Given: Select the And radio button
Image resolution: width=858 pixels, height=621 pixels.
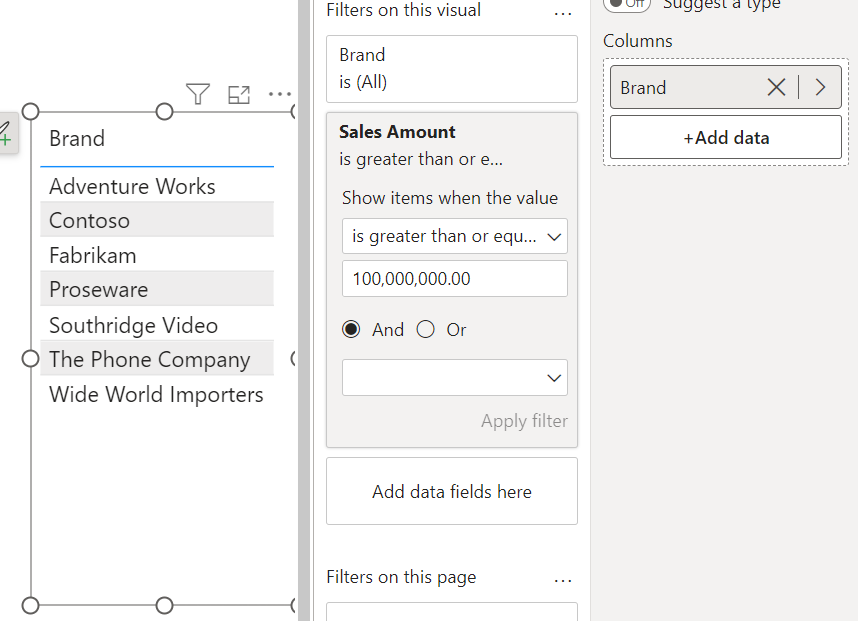Looking at the screenshot, I should (x=351, y=329).
